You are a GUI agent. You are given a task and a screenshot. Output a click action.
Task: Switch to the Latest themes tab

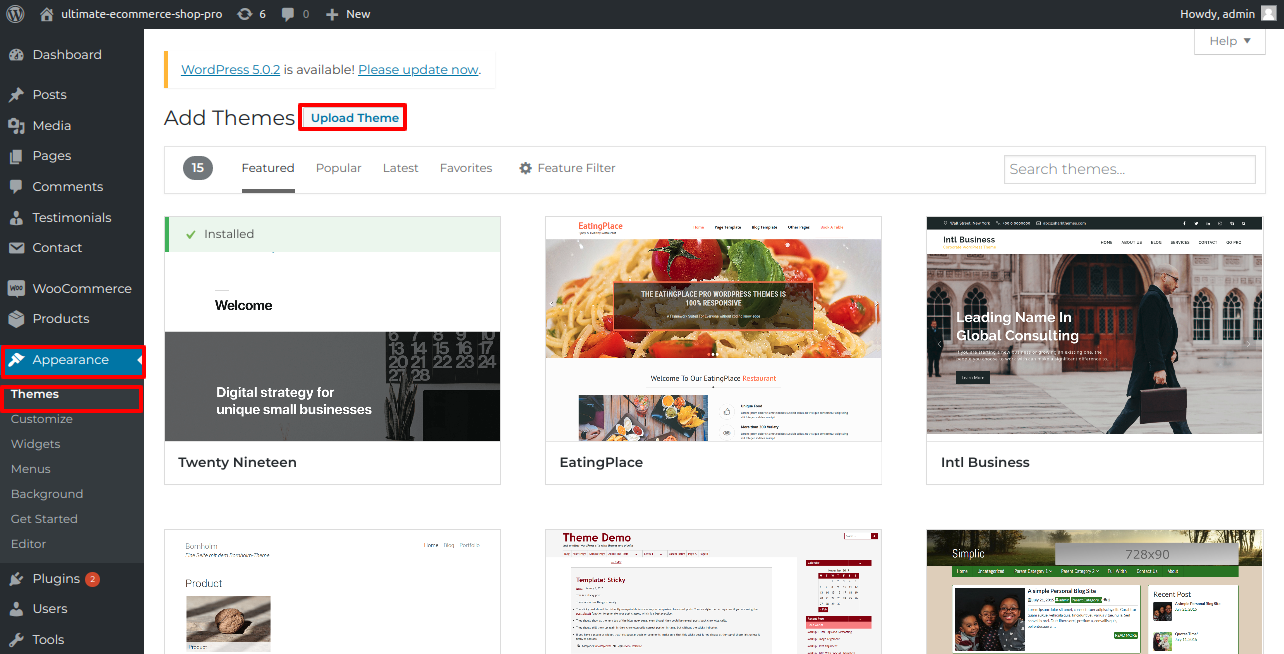[x=401, y=168]
